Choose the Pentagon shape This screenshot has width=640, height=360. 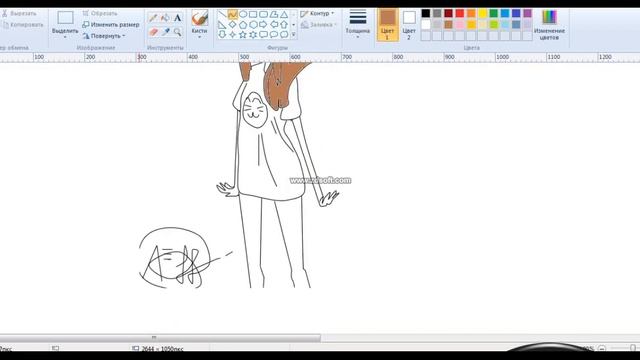(243, 24)
